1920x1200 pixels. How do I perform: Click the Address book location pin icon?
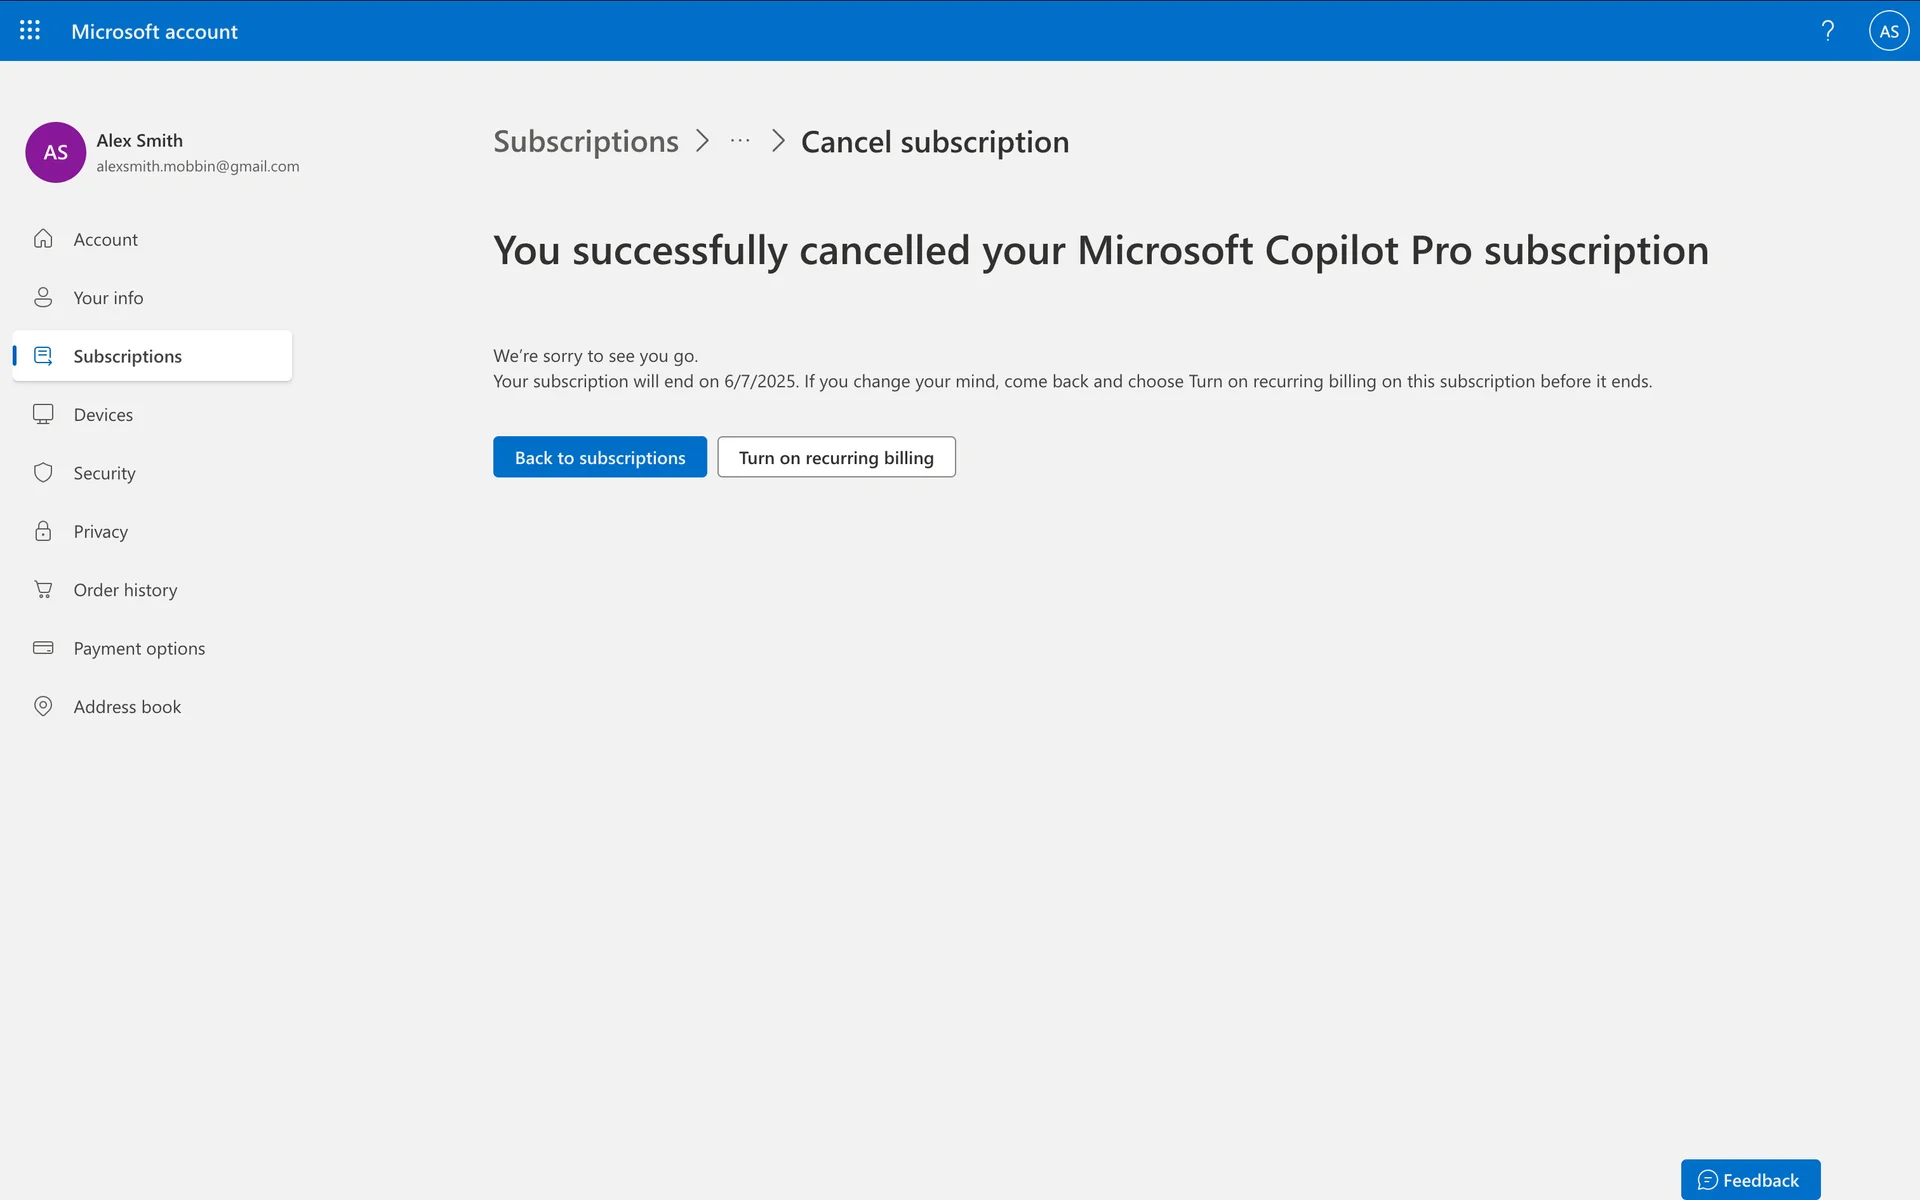pos(43,706)
